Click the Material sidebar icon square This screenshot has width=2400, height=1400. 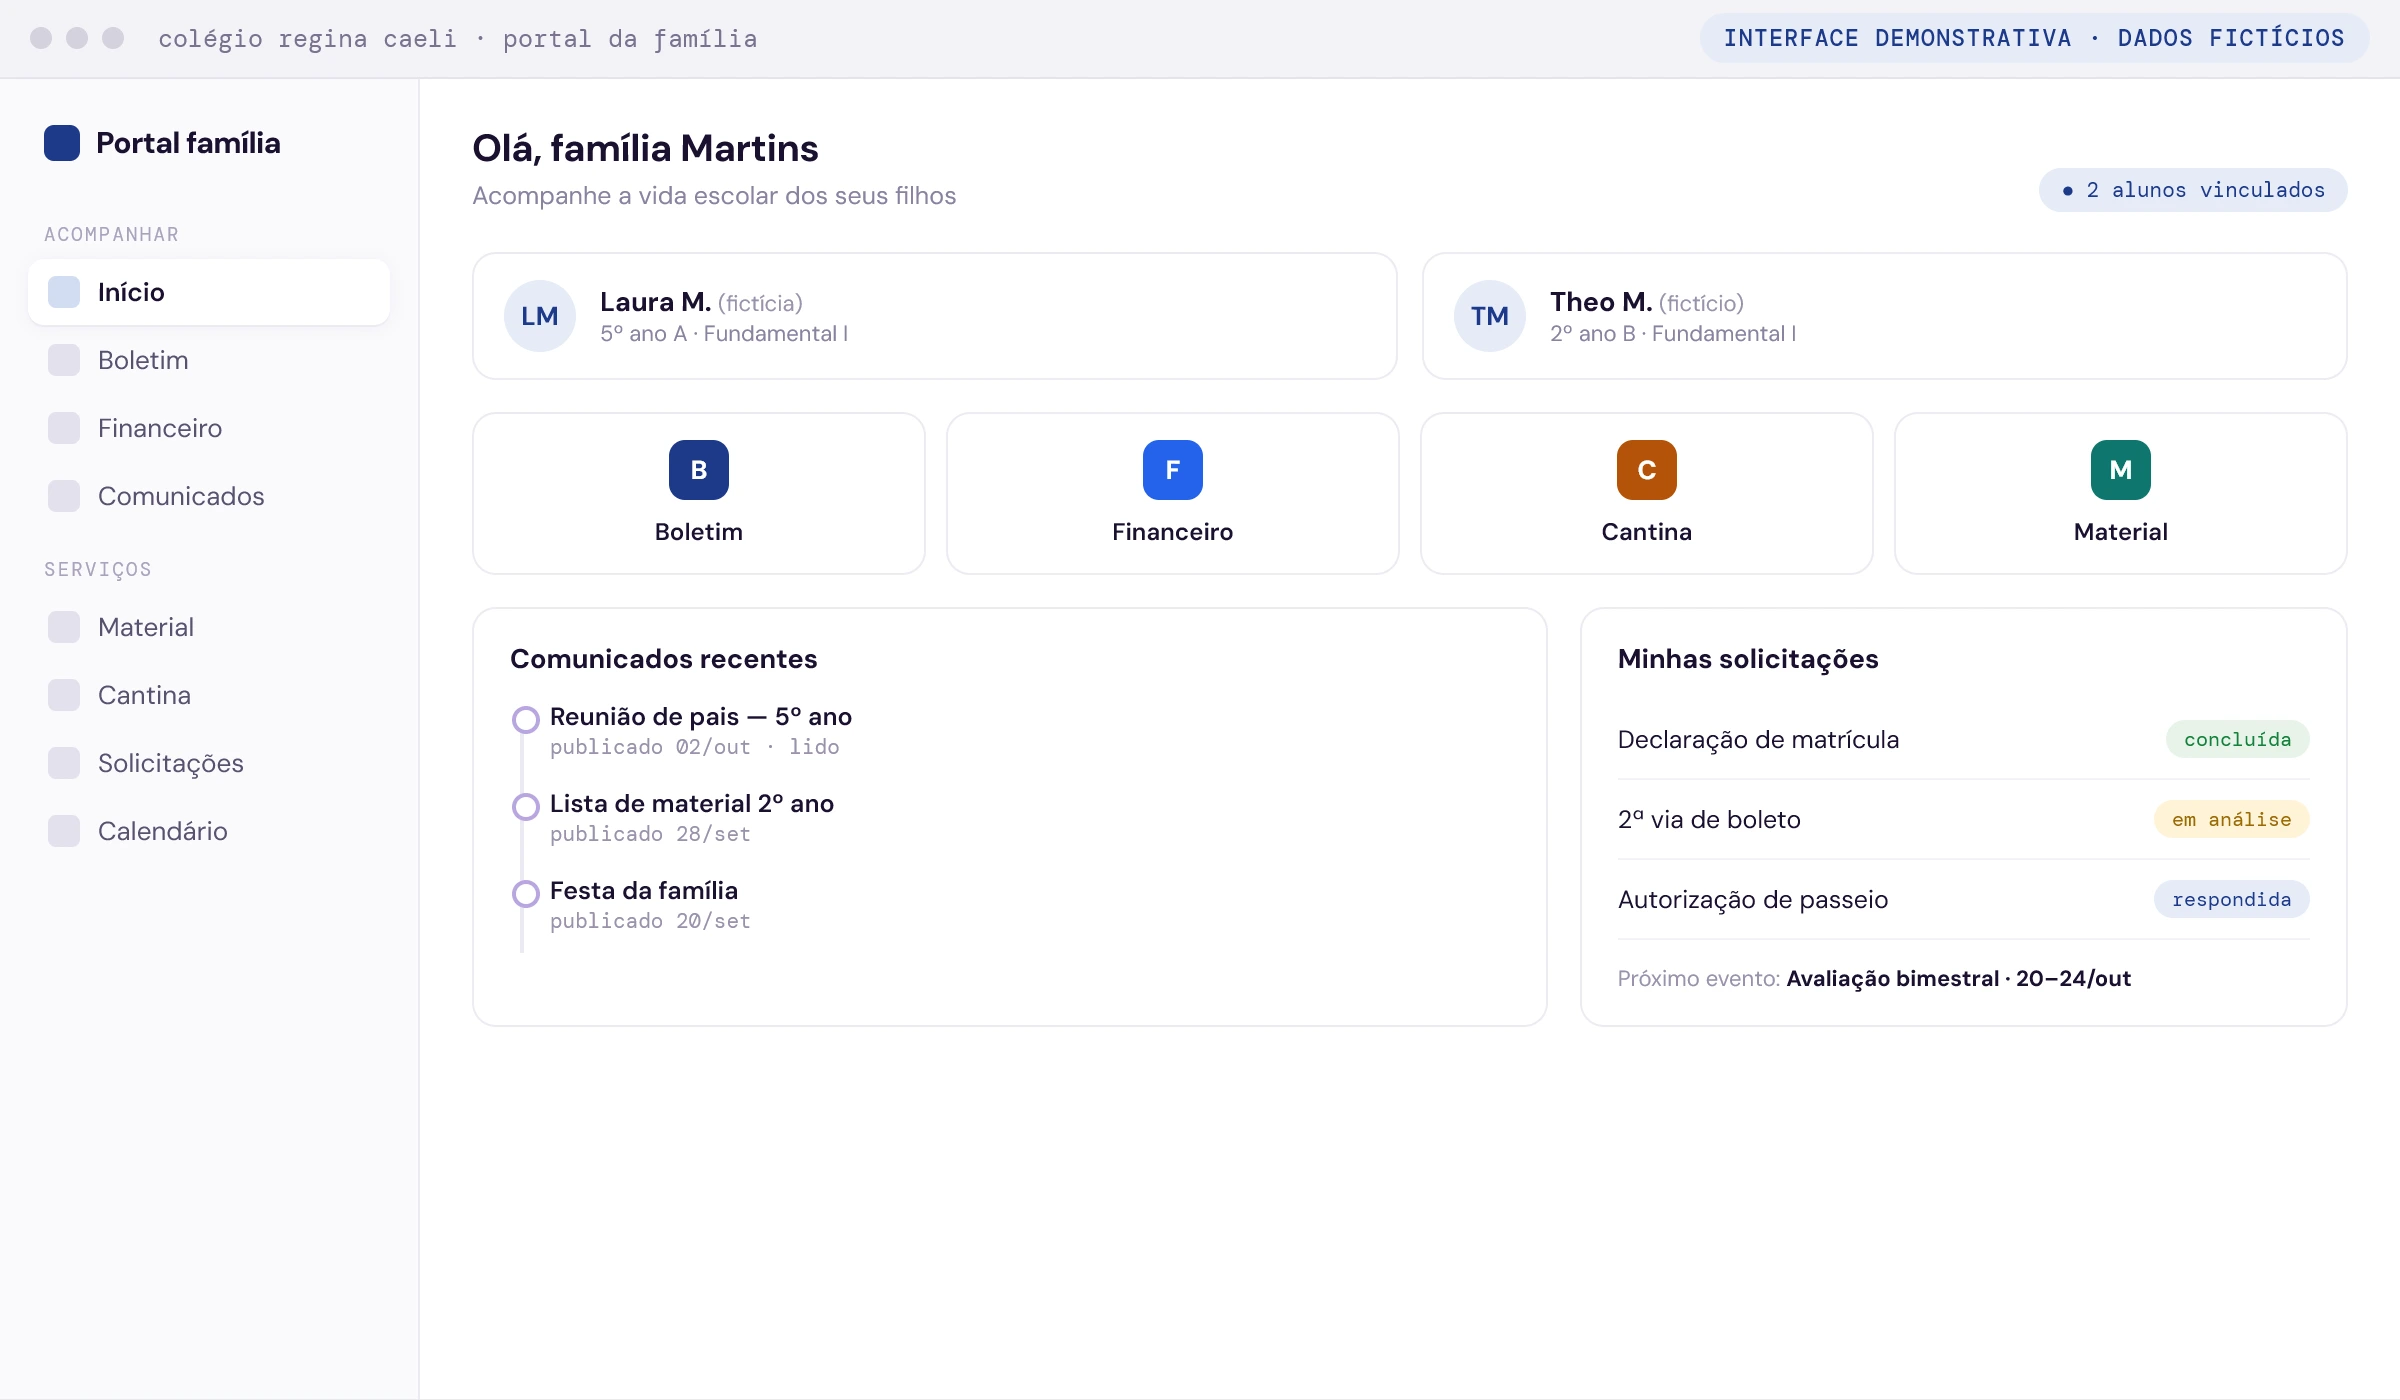click(x=64, y=627)
